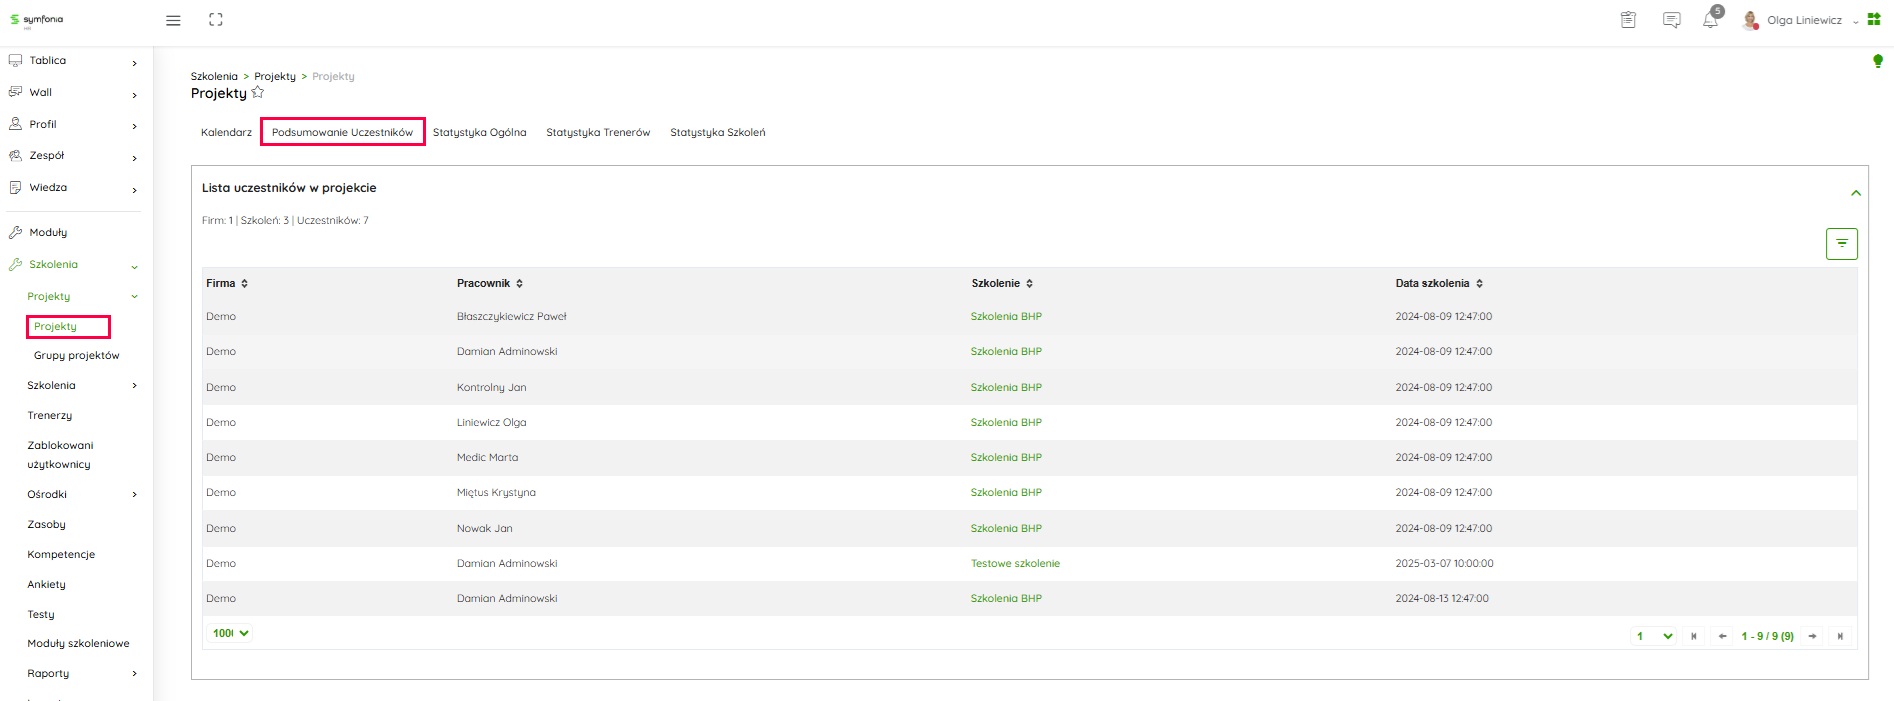Switch to Kalendarz tab

point(226,132)
